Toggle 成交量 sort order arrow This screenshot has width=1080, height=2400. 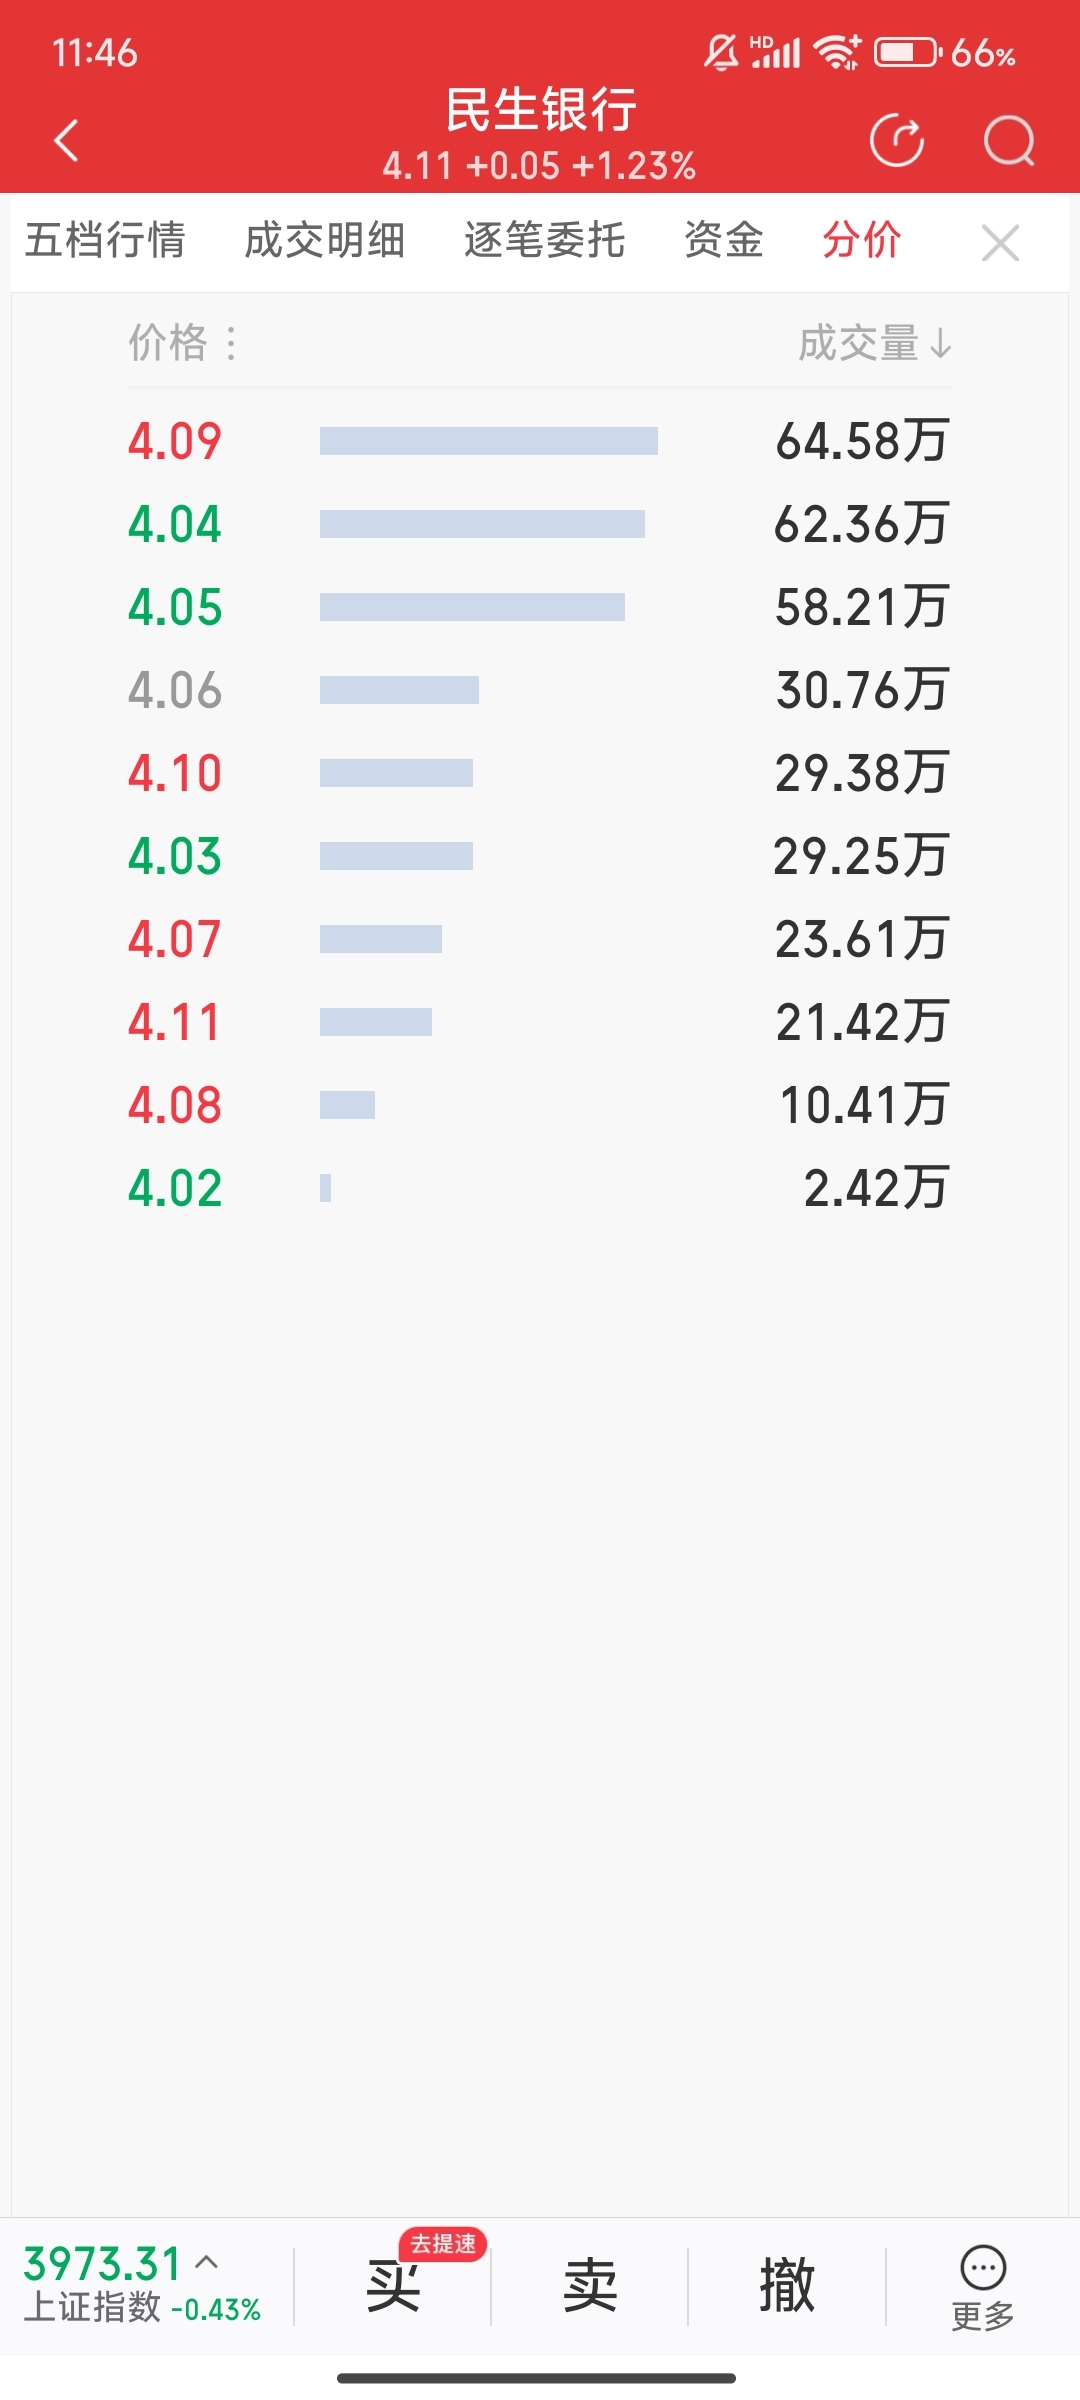(940, 344)
